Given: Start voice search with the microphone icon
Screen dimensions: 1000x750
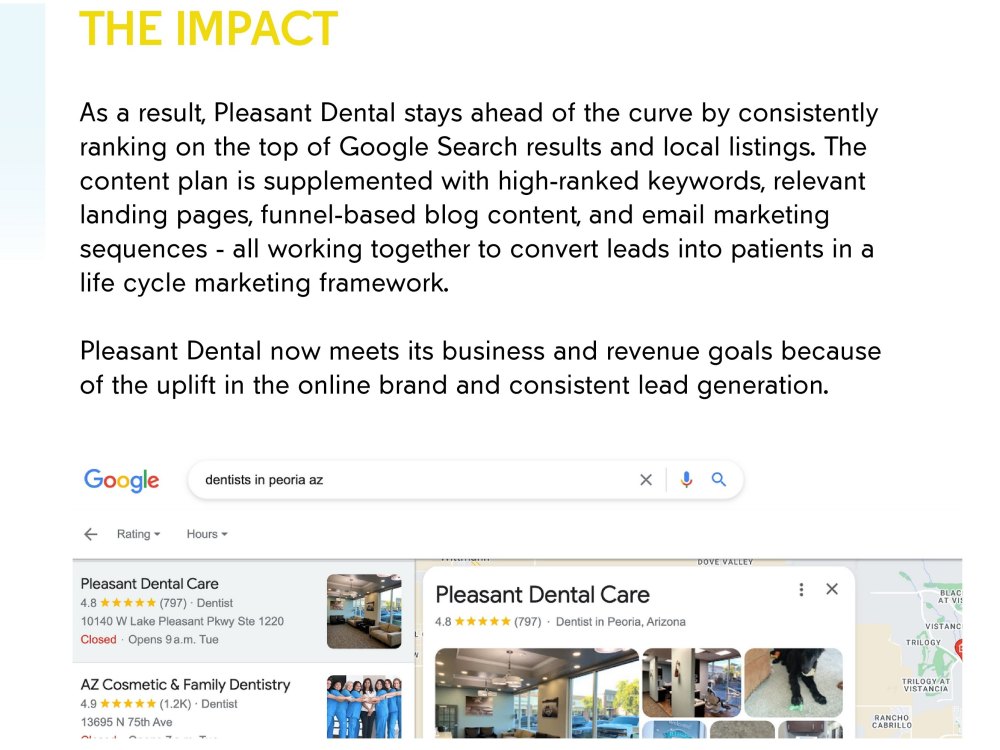Looking at the screenshot, I should (686, 480).
